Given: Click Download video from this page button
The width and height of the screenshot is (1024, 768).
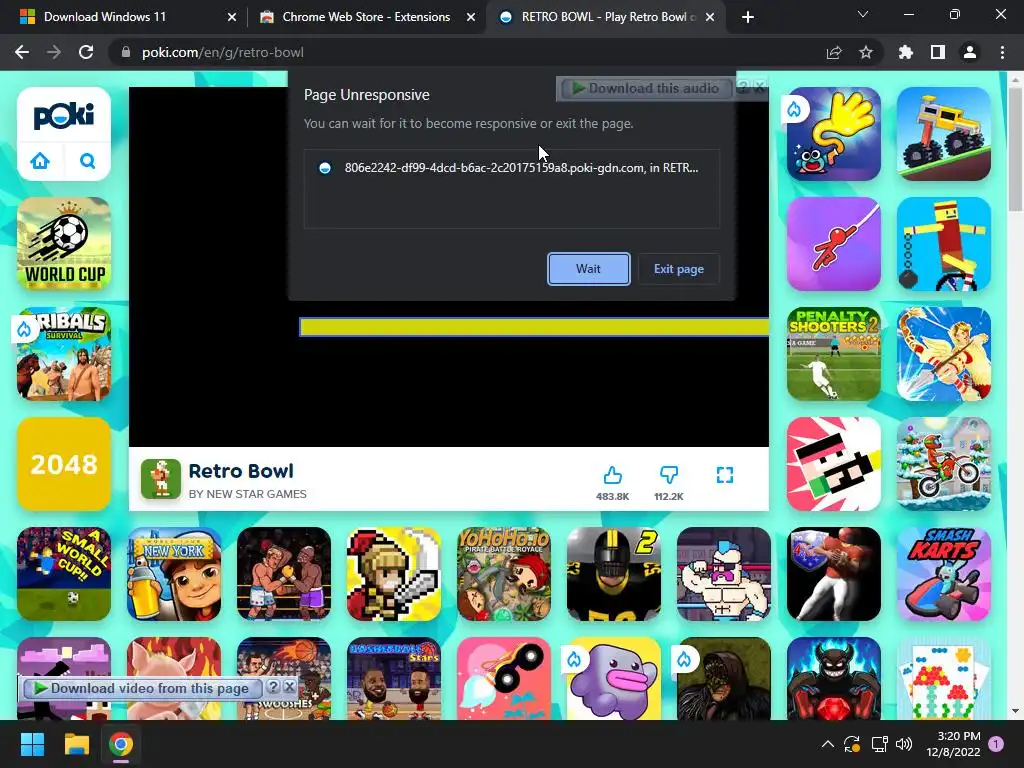Looking at the screenshot, I should tap(141, 688).
